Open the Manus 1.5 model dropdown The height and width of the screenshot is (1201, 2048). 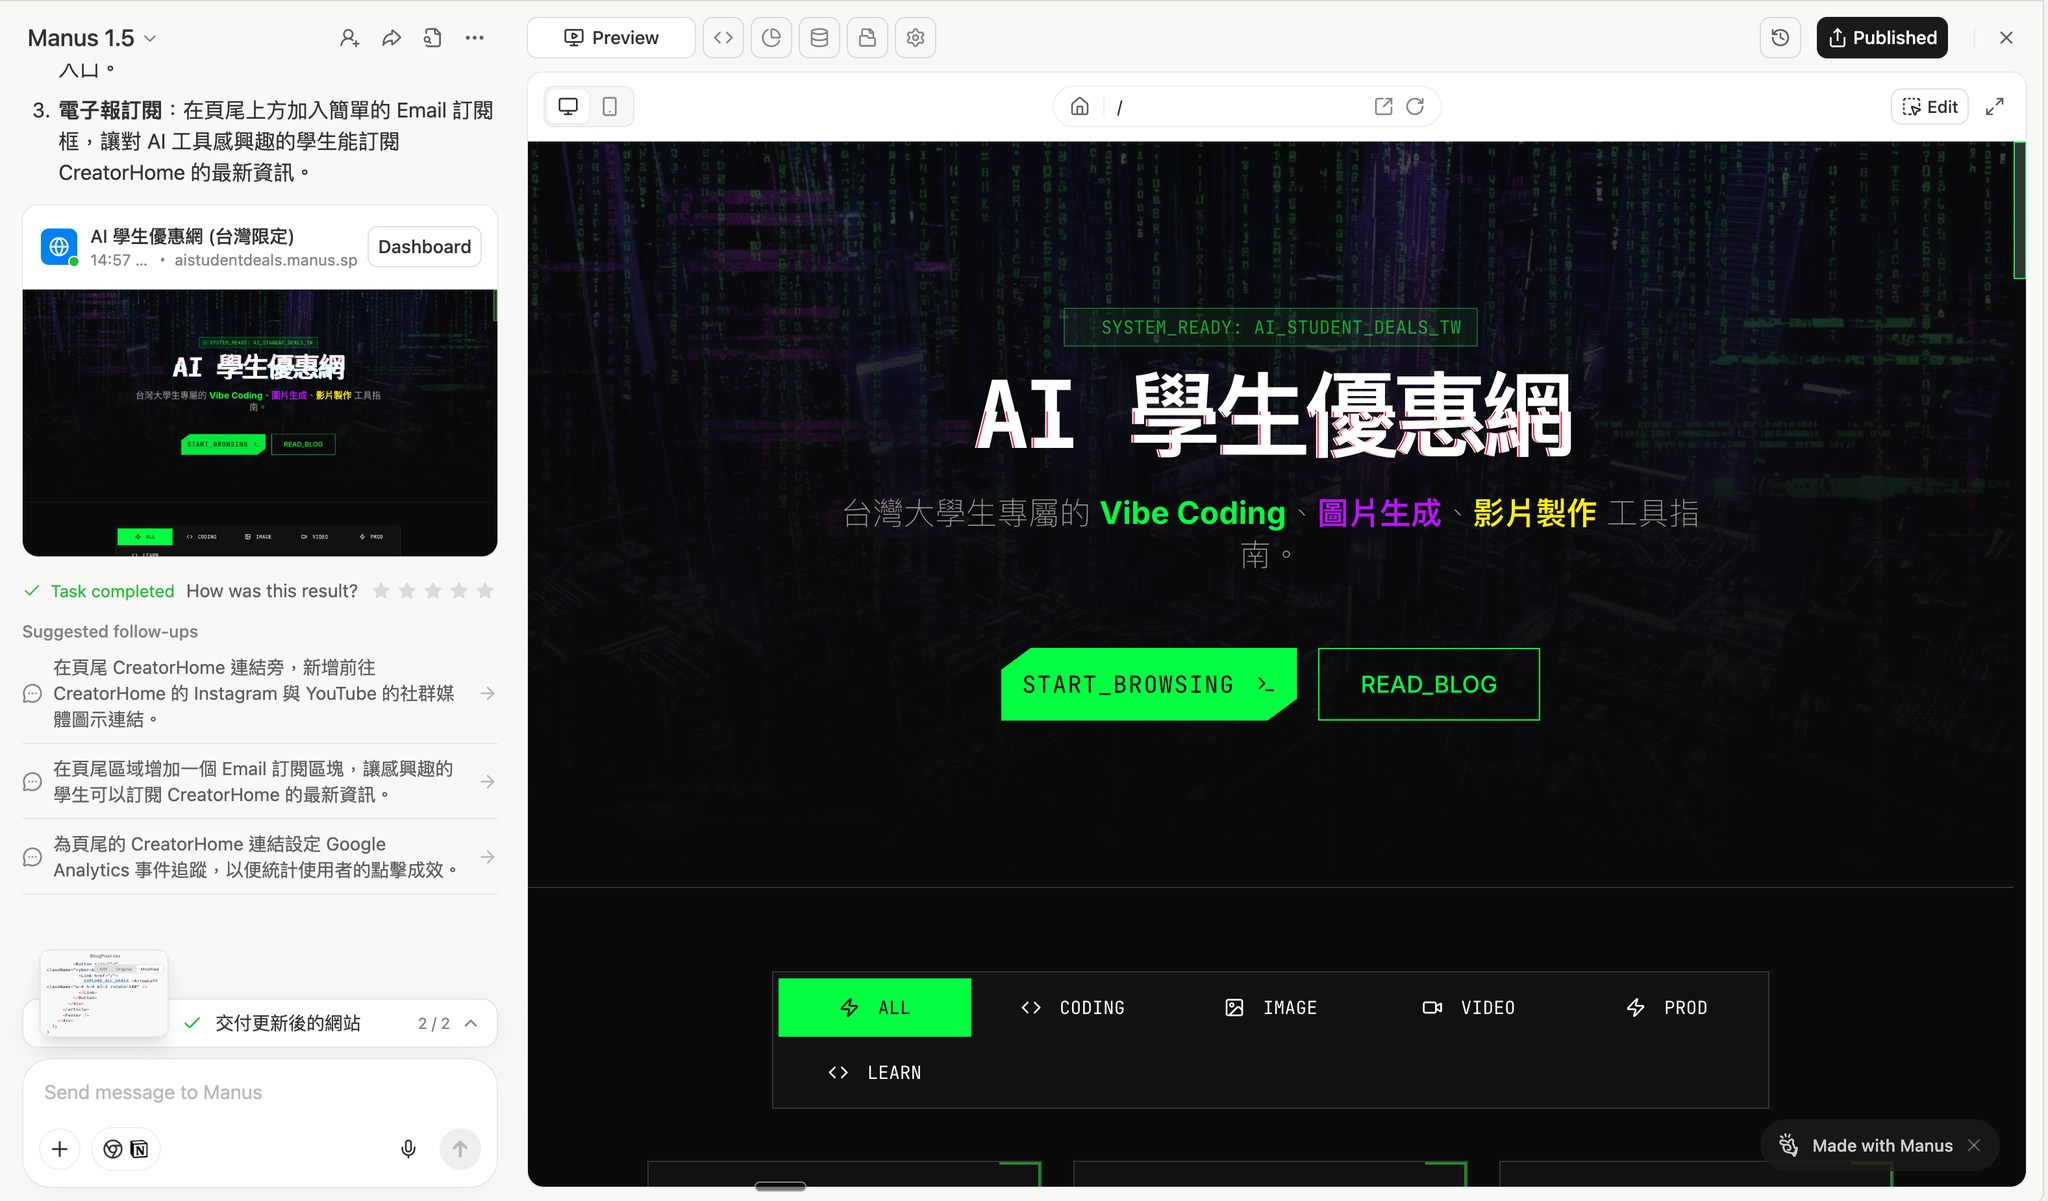92,38
